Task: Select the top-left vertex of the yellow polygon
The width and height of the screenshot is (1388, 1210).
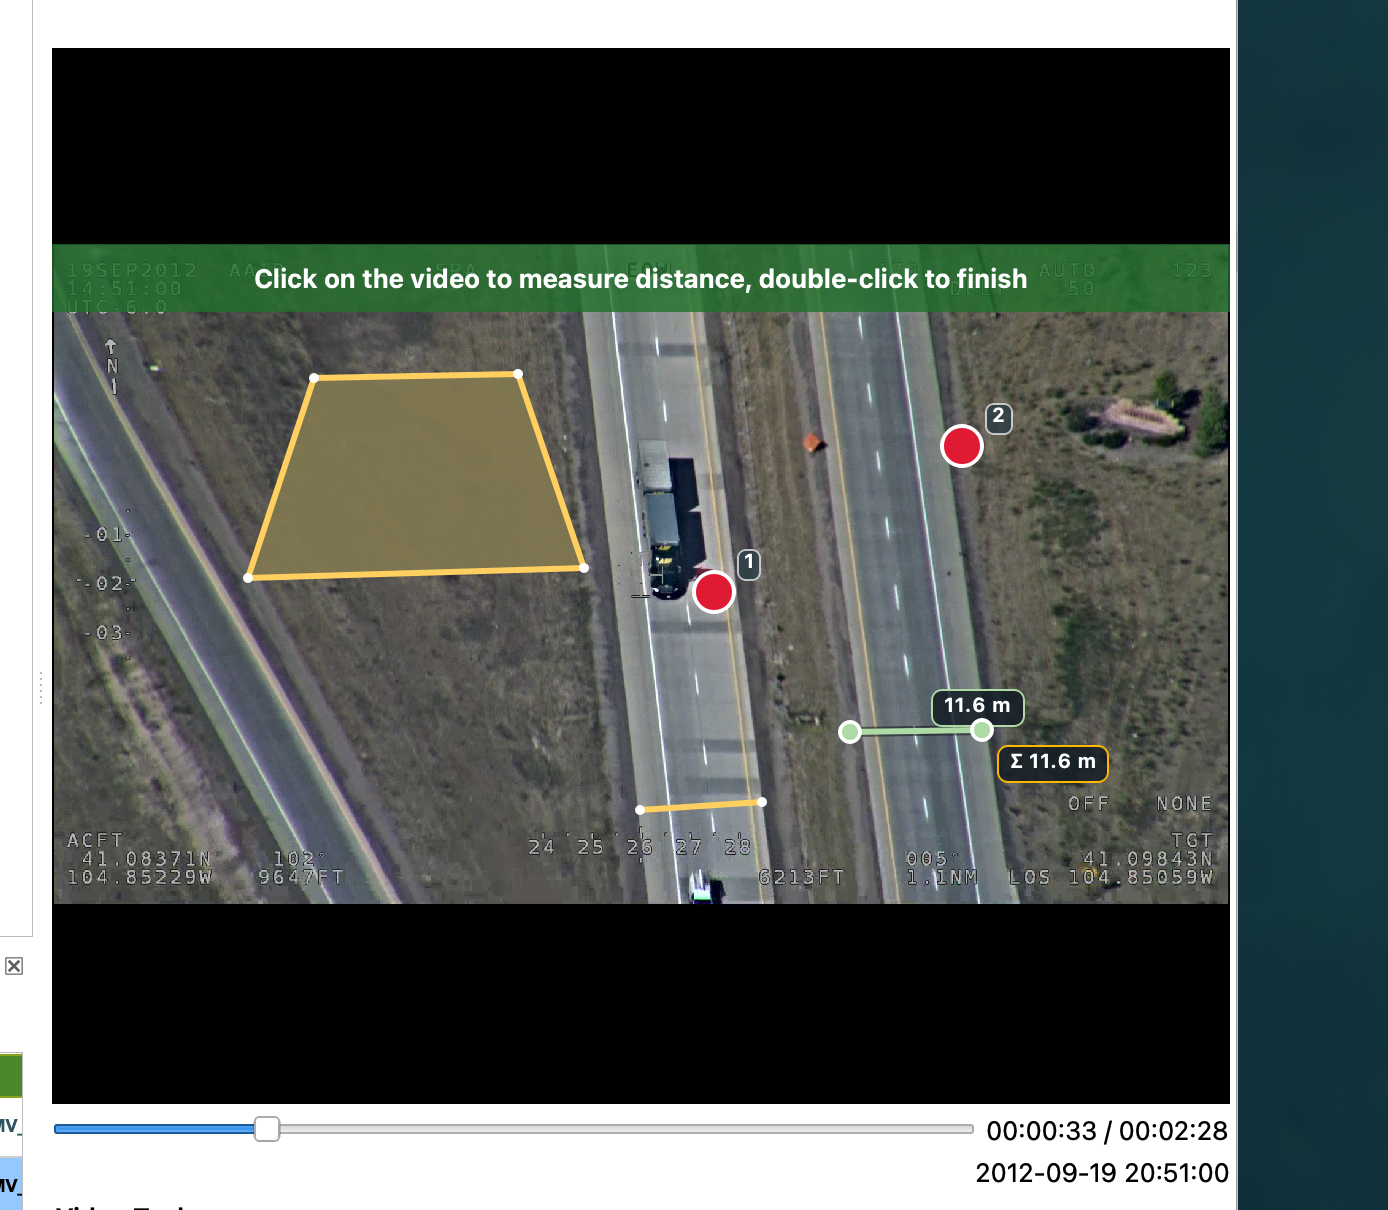Action: tap(314, 378)
